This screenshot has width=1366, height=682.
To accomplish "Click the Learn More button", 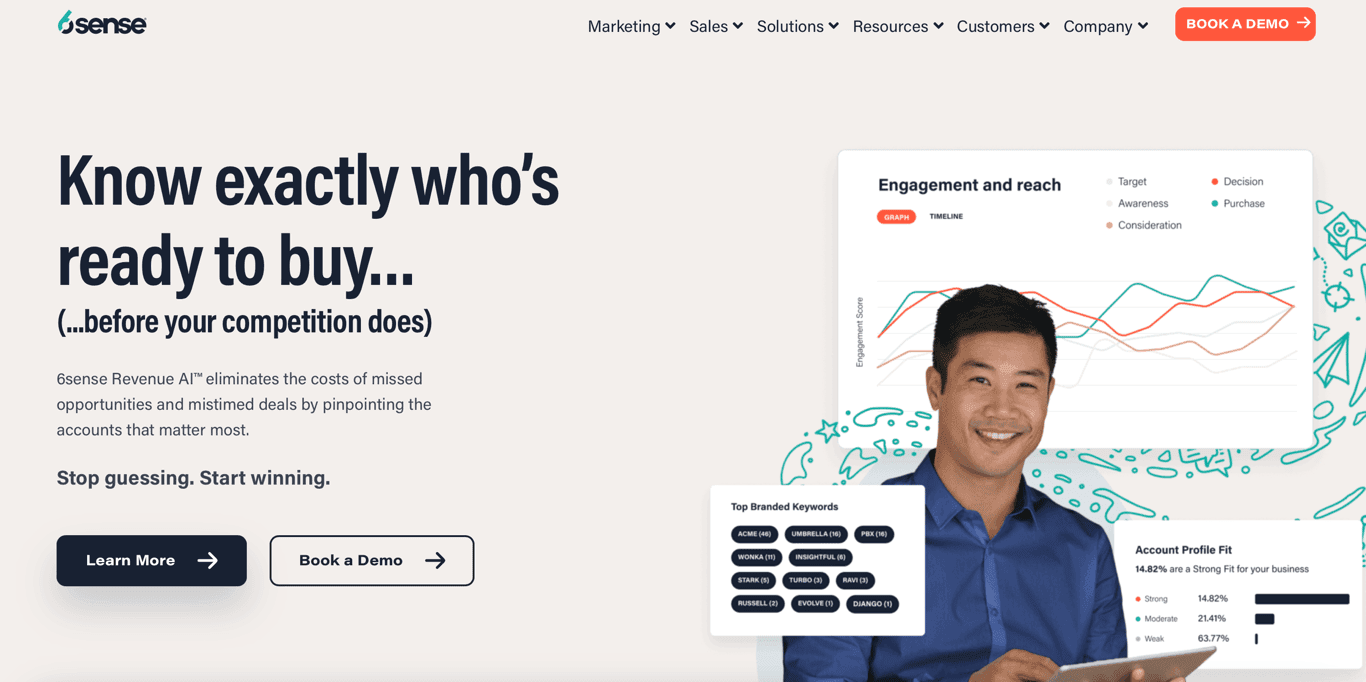I will point(151,561).
